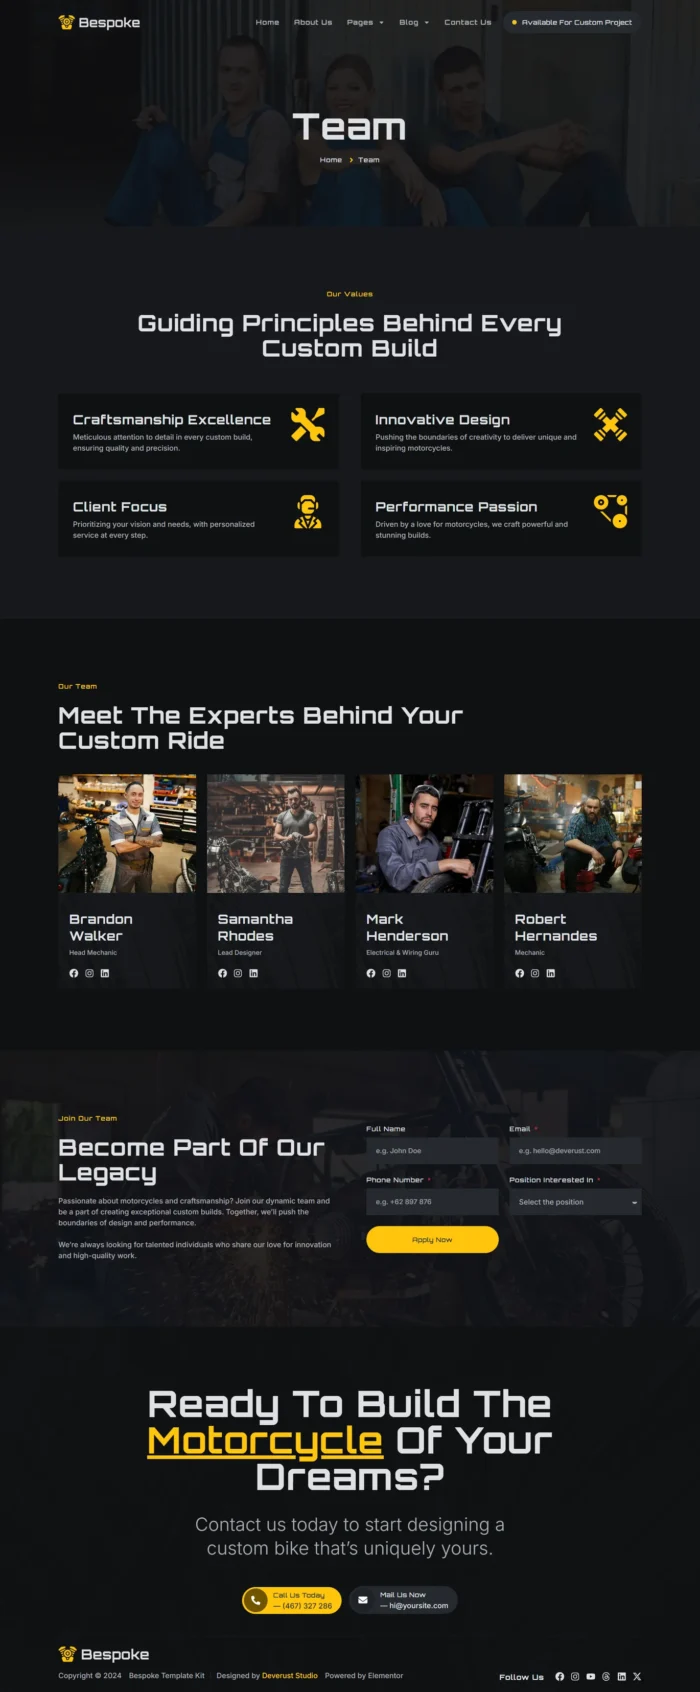Image resolution: width=700 pixels, height=1692 pixels.
Task: Open the Select the position dropdown
Action: coord(575,1202)
